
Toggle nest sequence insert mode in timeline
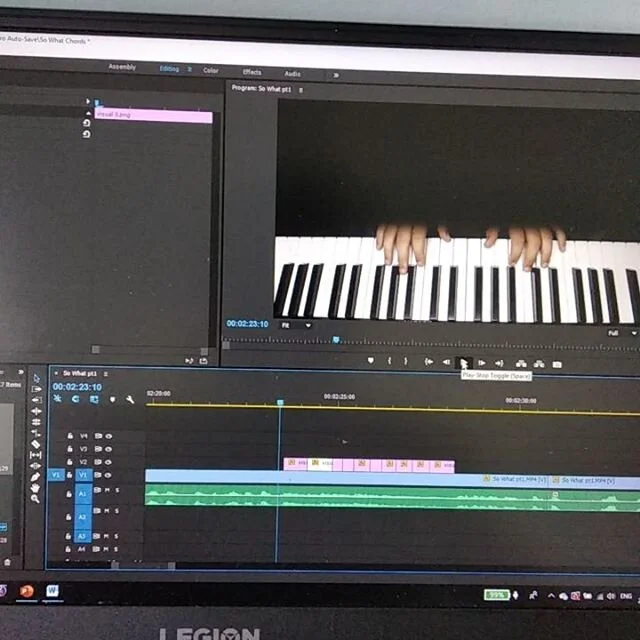[x=58, y=398]
